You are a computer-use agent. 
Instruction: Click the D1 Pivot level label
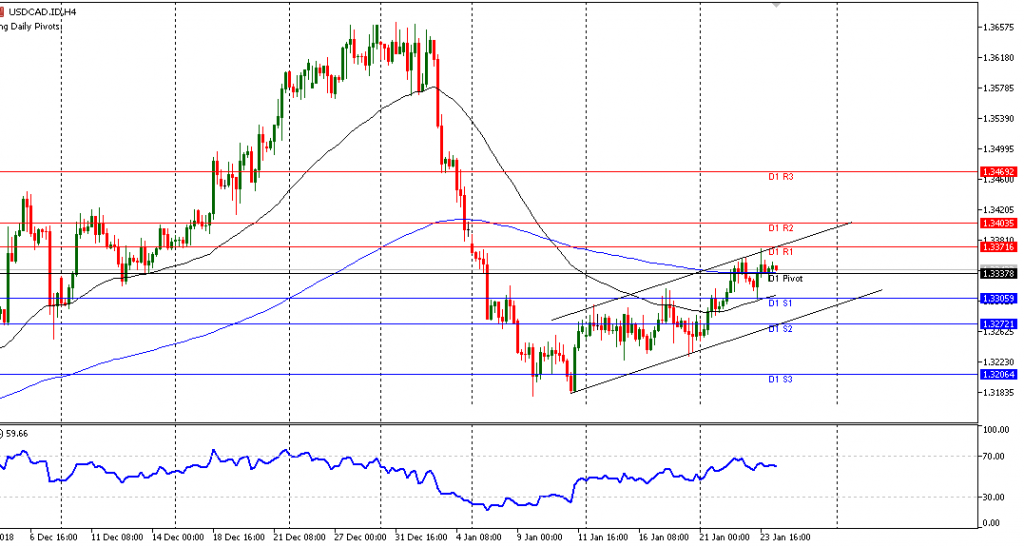[785, 279]
